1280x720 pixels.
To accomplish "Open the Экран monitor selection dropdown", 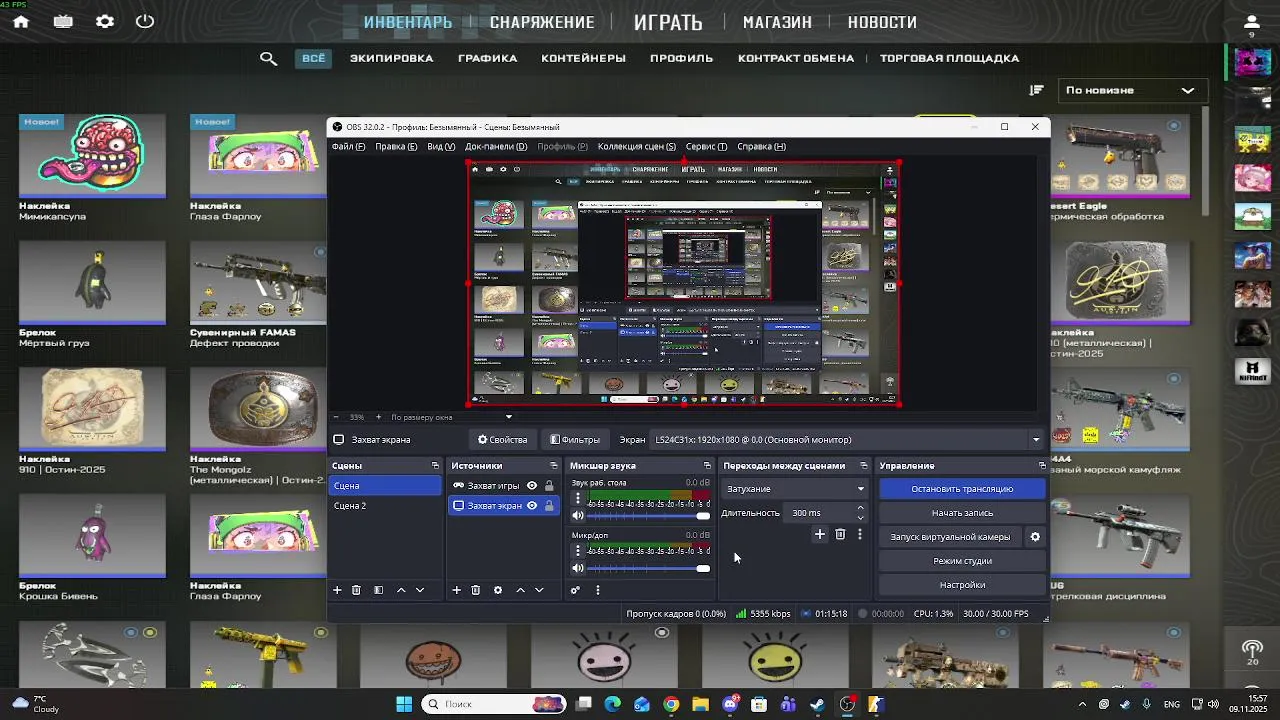I will 846,440.
